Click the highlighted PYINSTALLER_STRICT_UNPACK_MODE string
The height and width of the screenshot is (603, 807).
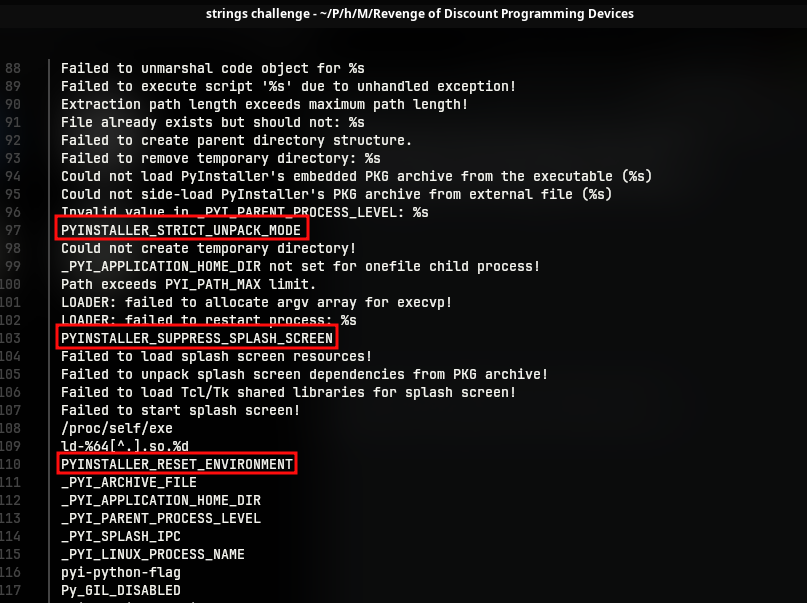(180, 230)
